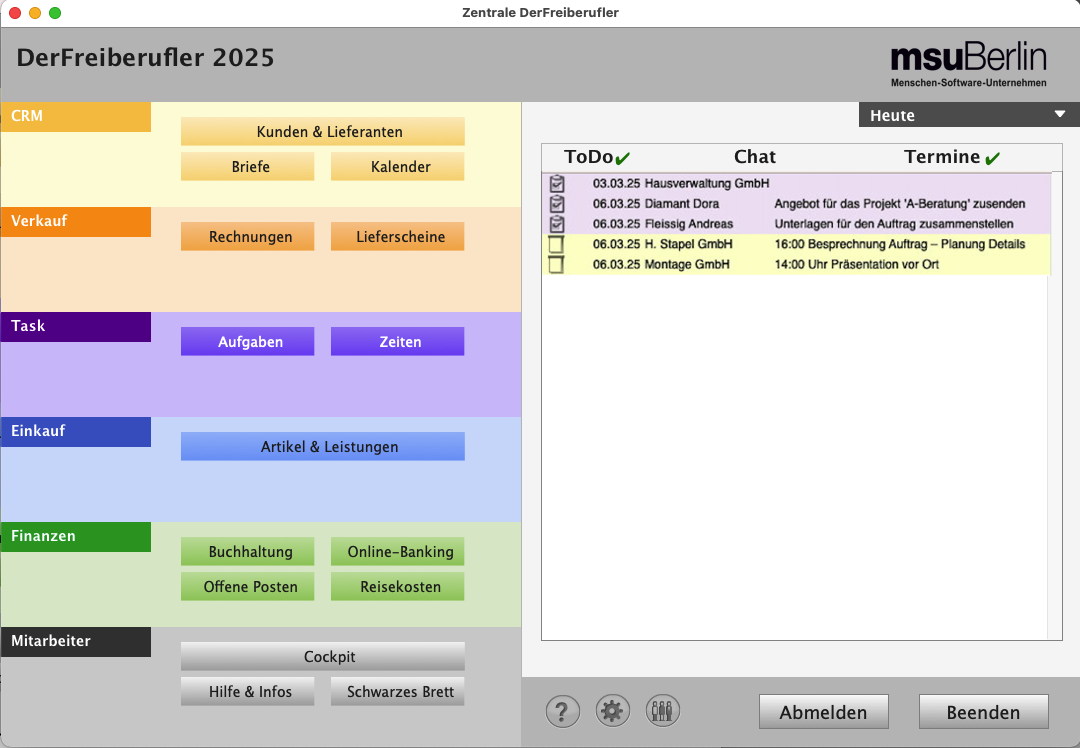Click the clipboard icon for Fleissig Andreas
The width and height of the screenshot is (1080, 748).
point(557,224)
